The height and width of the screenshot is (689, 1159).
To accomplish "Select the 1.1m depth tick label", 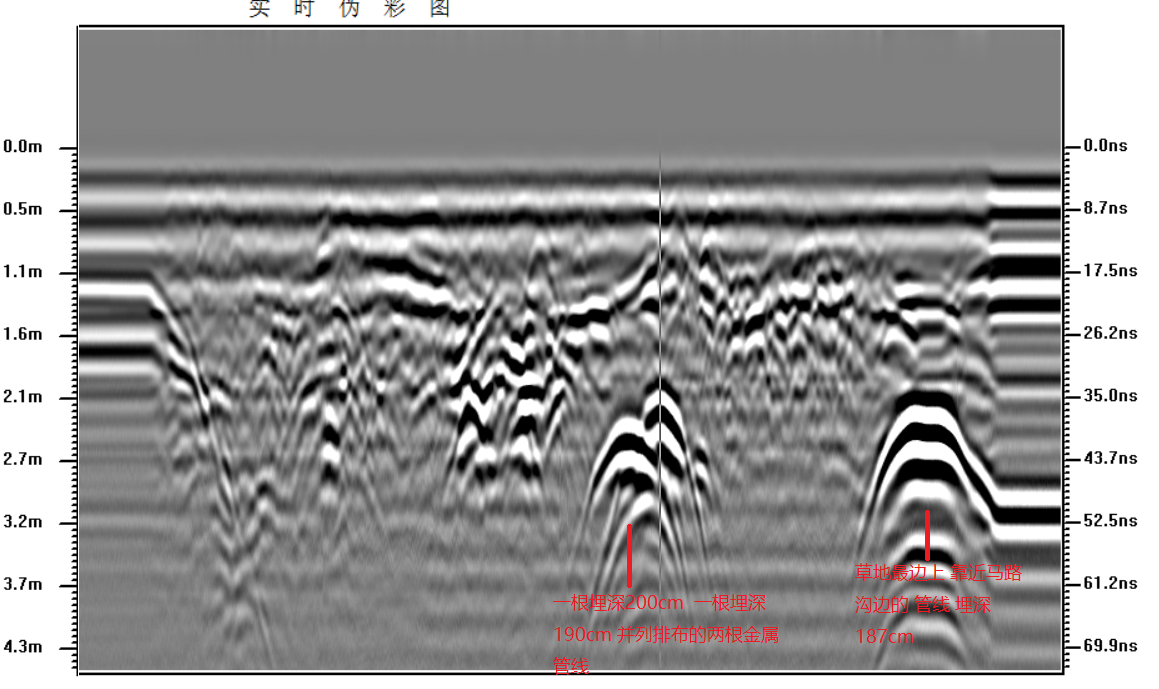I will point(23,272).
